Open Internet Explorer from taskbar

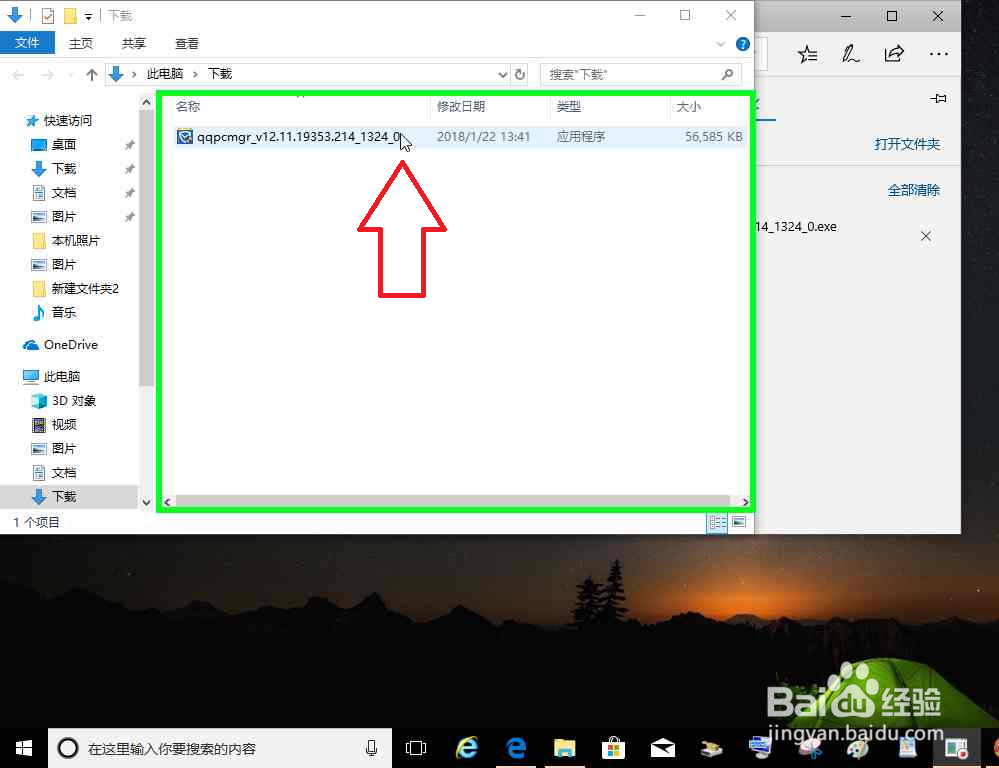467,748
